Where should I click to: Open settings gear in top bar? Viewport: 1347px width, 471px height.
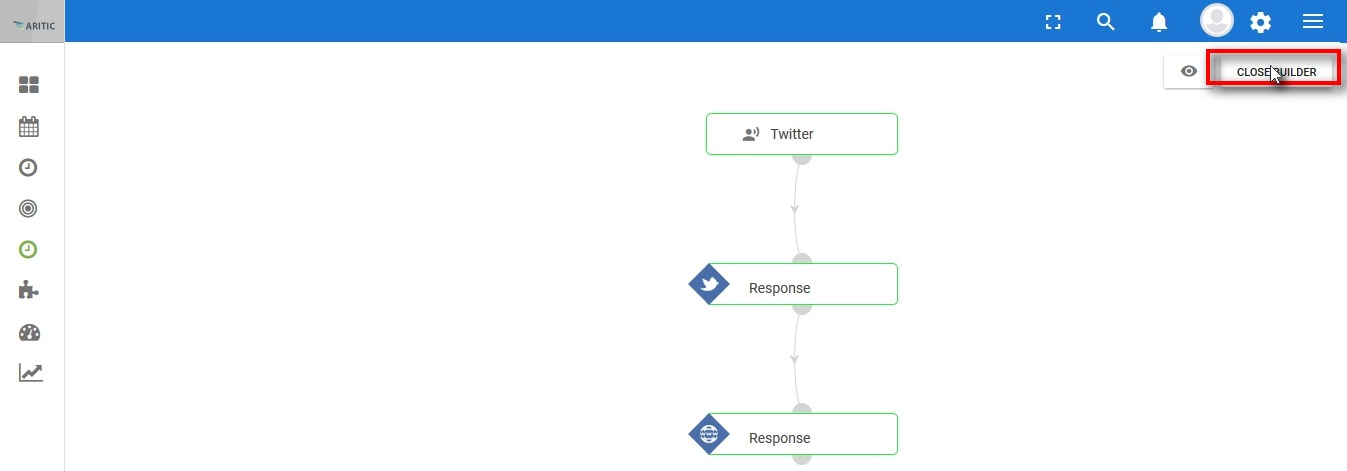pos(1261,22)
